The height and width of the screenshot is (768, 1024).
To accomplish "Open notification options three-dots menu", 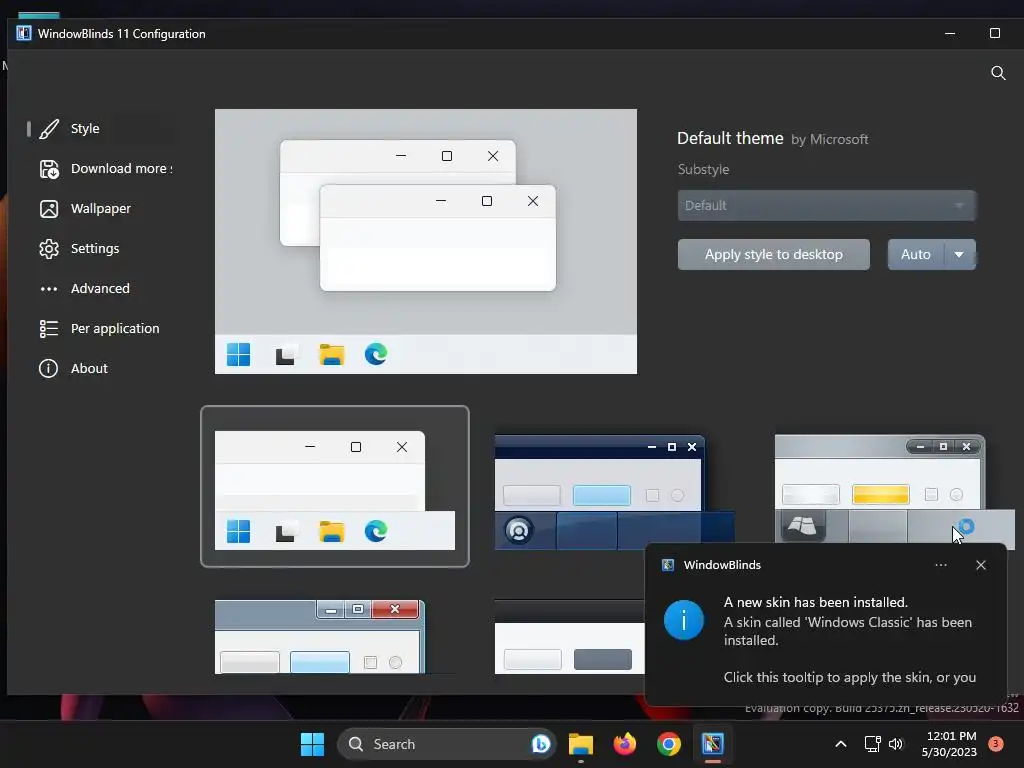I will (940, 565).
